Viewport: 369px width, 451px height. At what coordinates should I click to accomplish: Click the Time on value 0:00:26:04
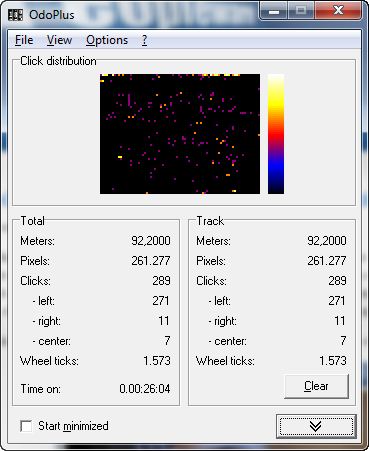point(145,389)
